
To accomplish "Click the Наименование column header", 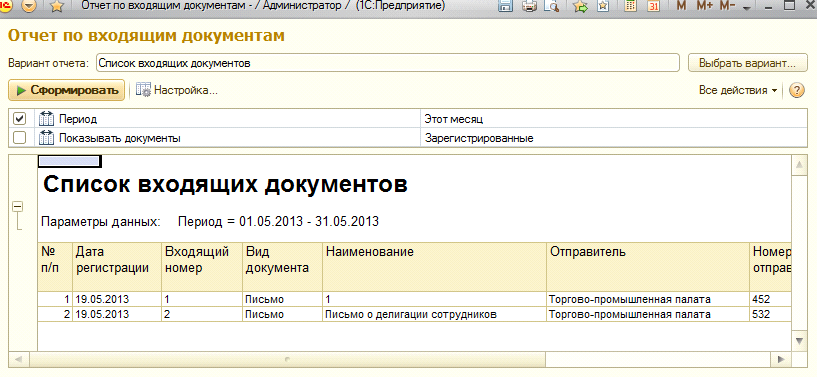I will click(434, 266).
